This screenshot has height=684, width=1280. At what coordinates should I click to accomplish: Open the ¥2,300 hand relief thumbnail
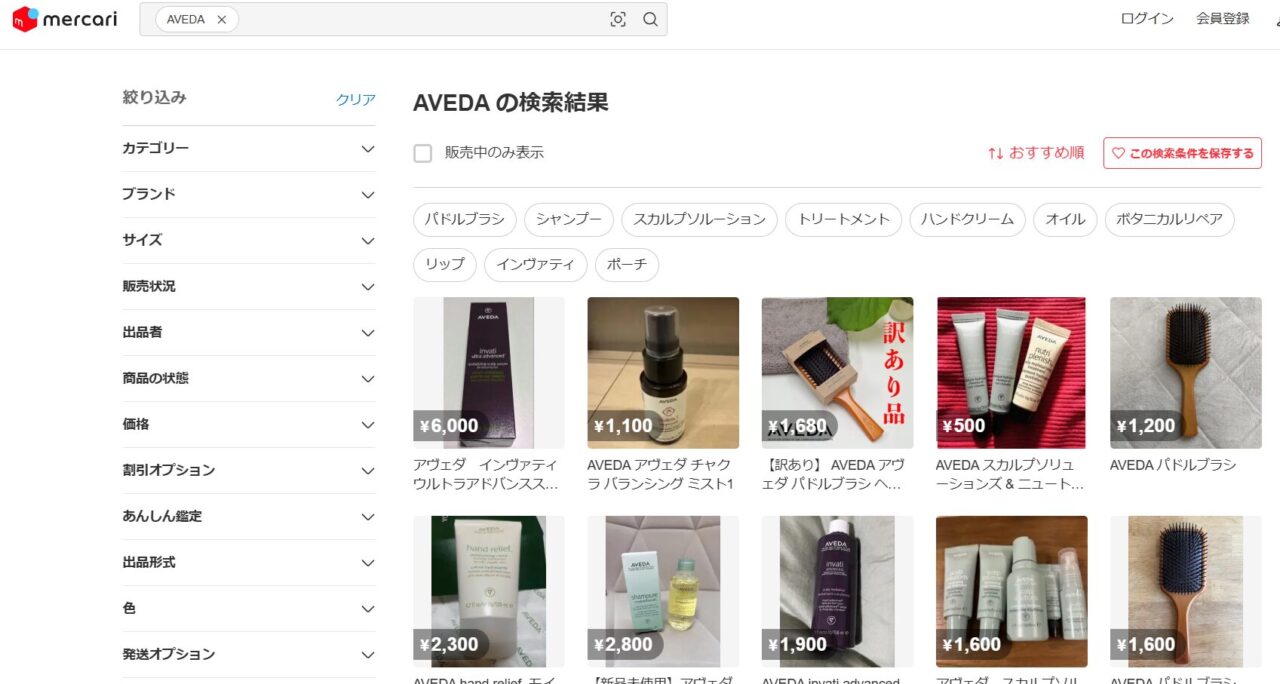[489, 592]
